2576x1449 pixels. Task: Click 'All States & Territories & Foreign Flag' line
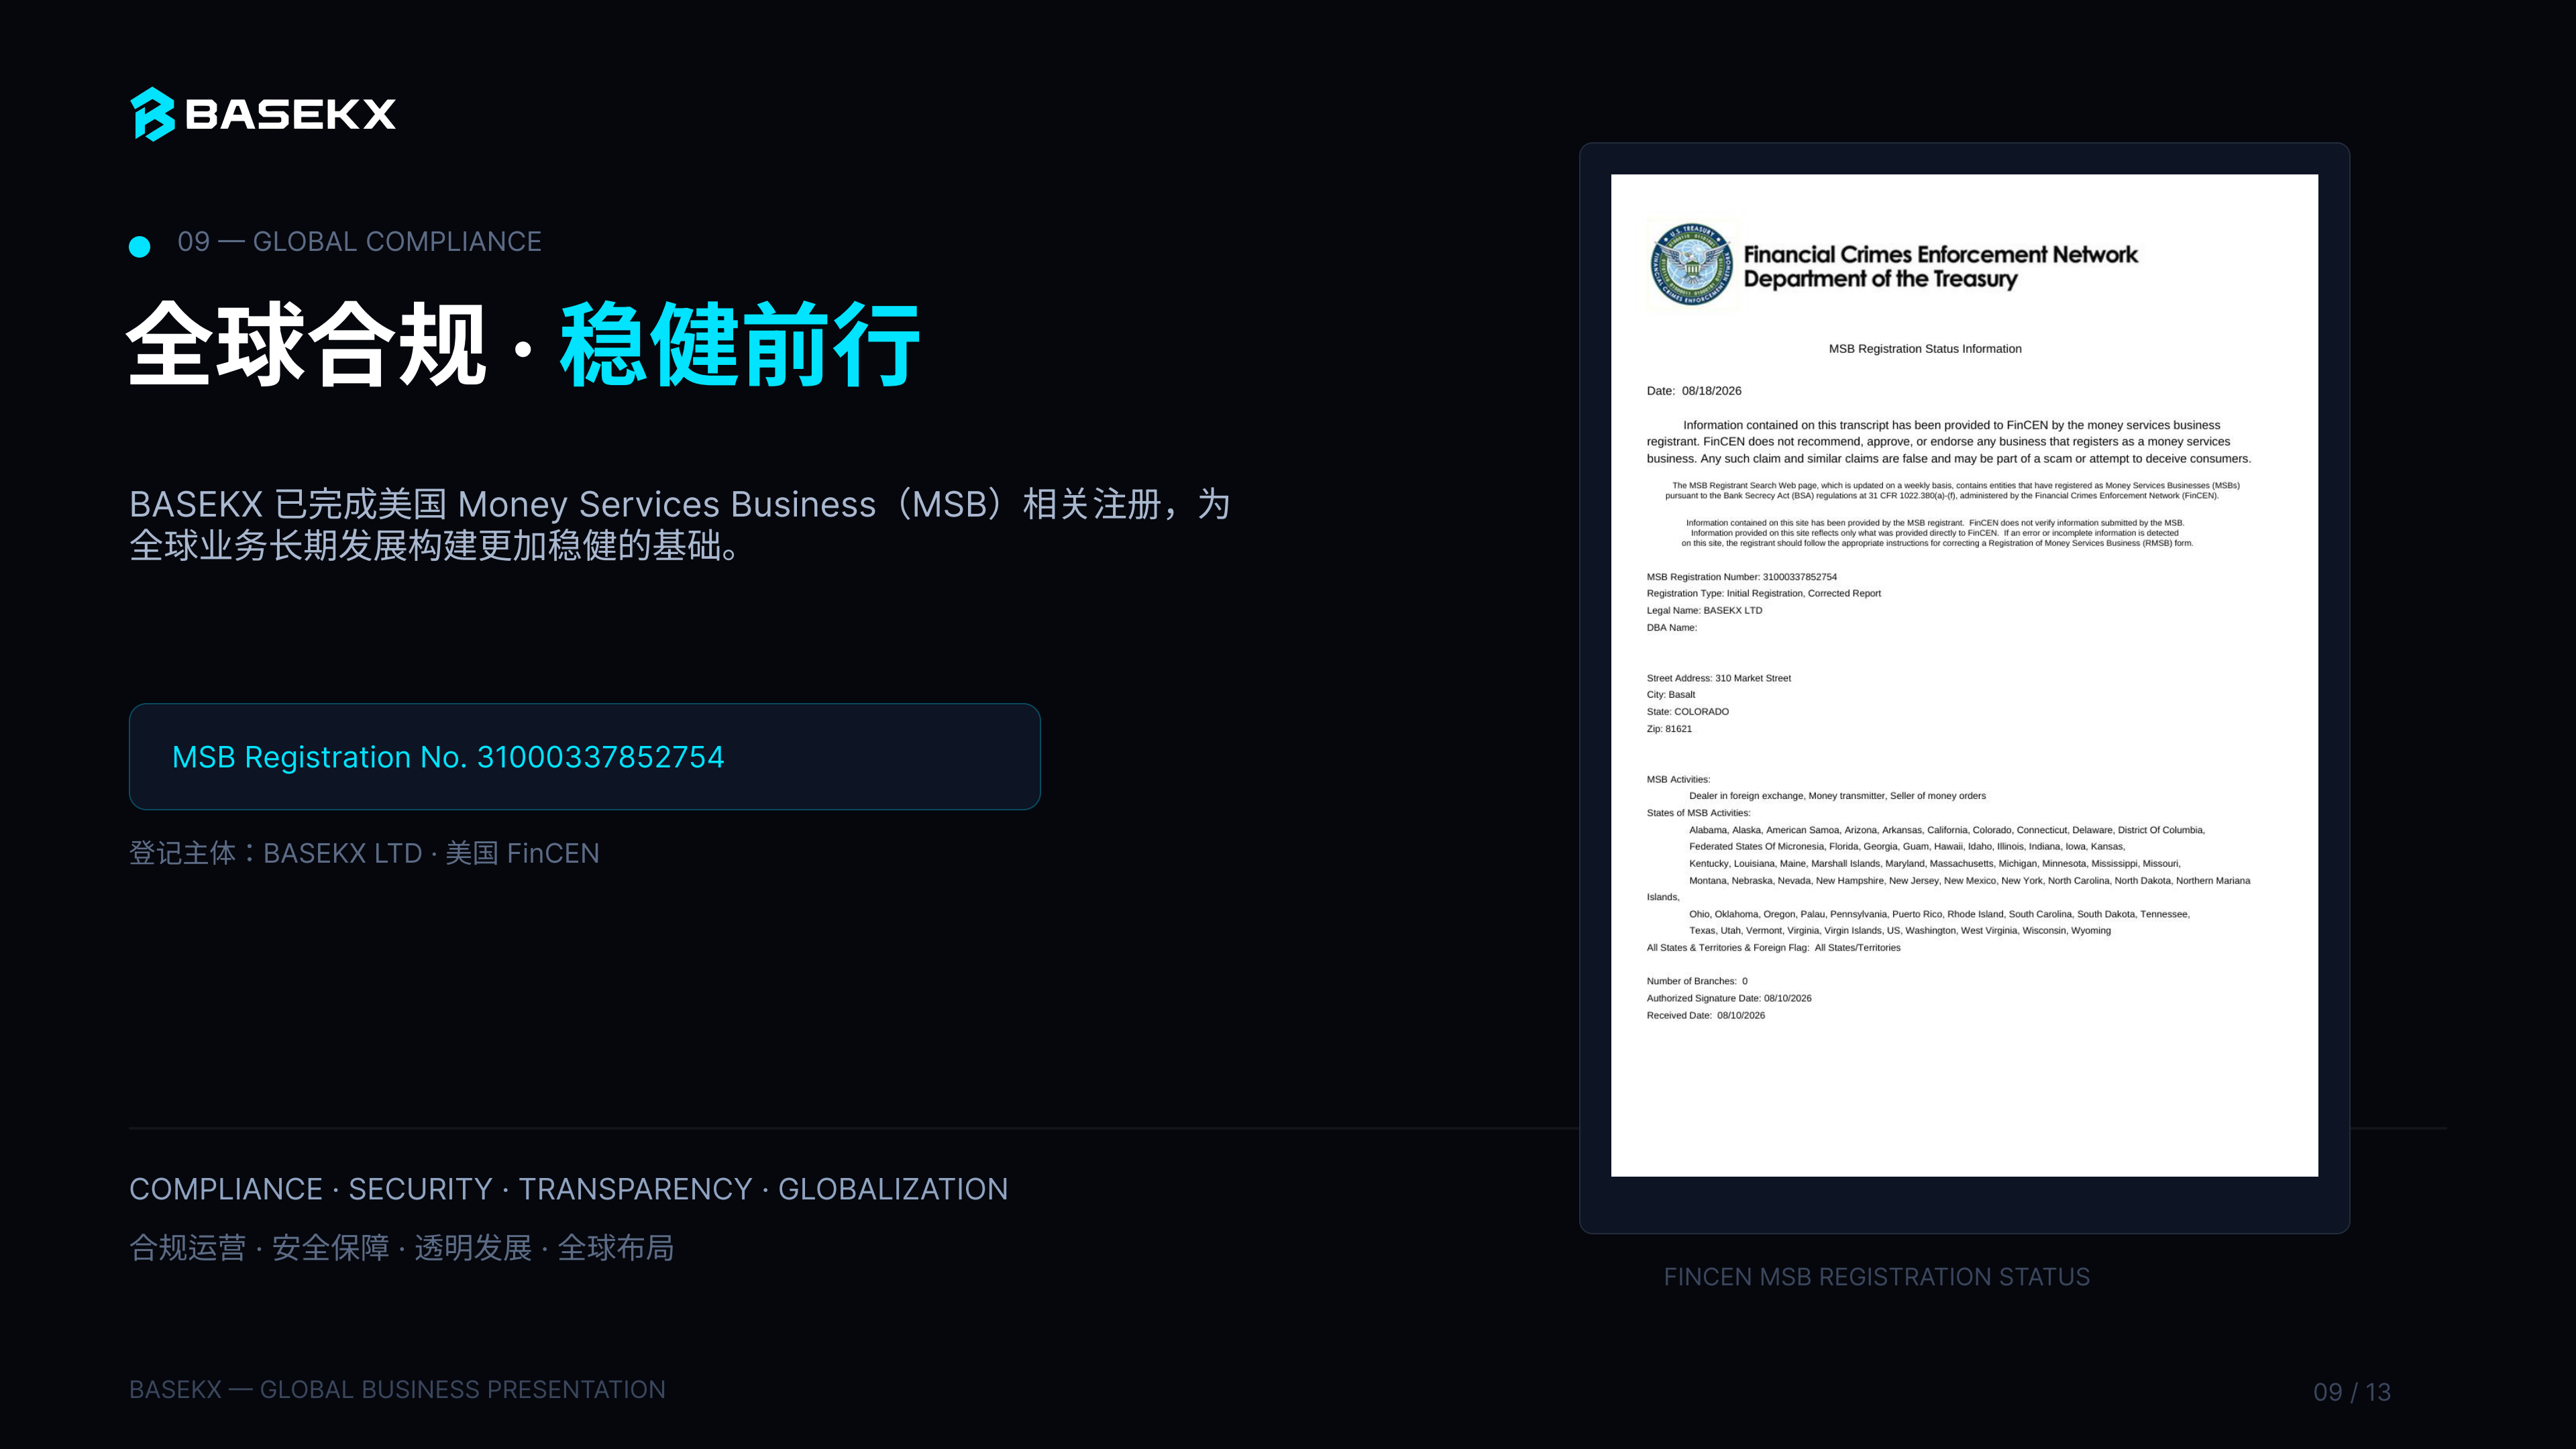(x=1774, y=948)
